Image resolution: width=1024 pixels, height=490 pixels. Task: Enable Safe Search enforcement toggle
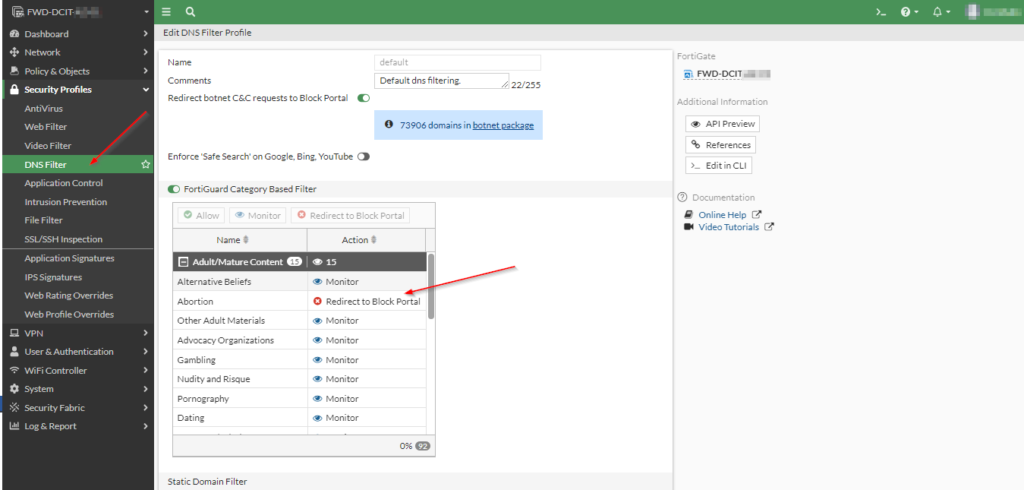coord(364,157)
